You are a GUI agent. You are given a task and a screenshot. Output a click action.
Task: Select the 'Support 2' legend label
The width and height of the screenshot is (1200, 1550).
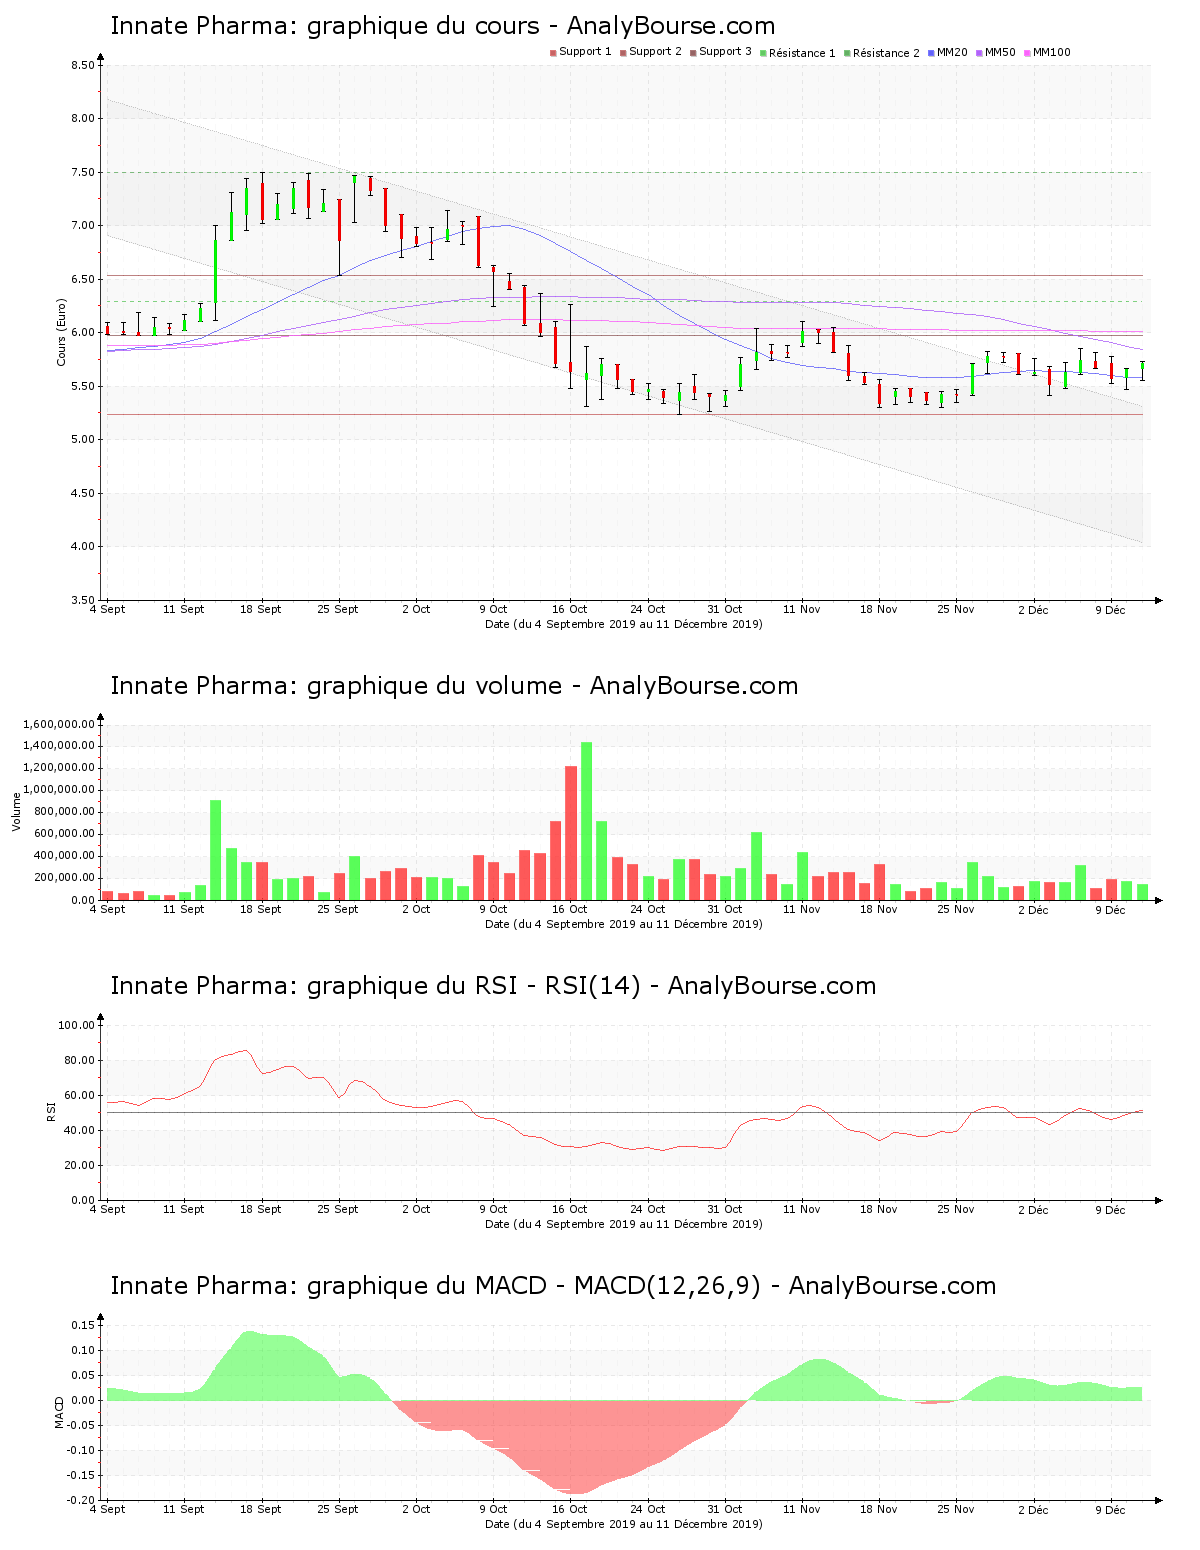(x=655, y=52)
